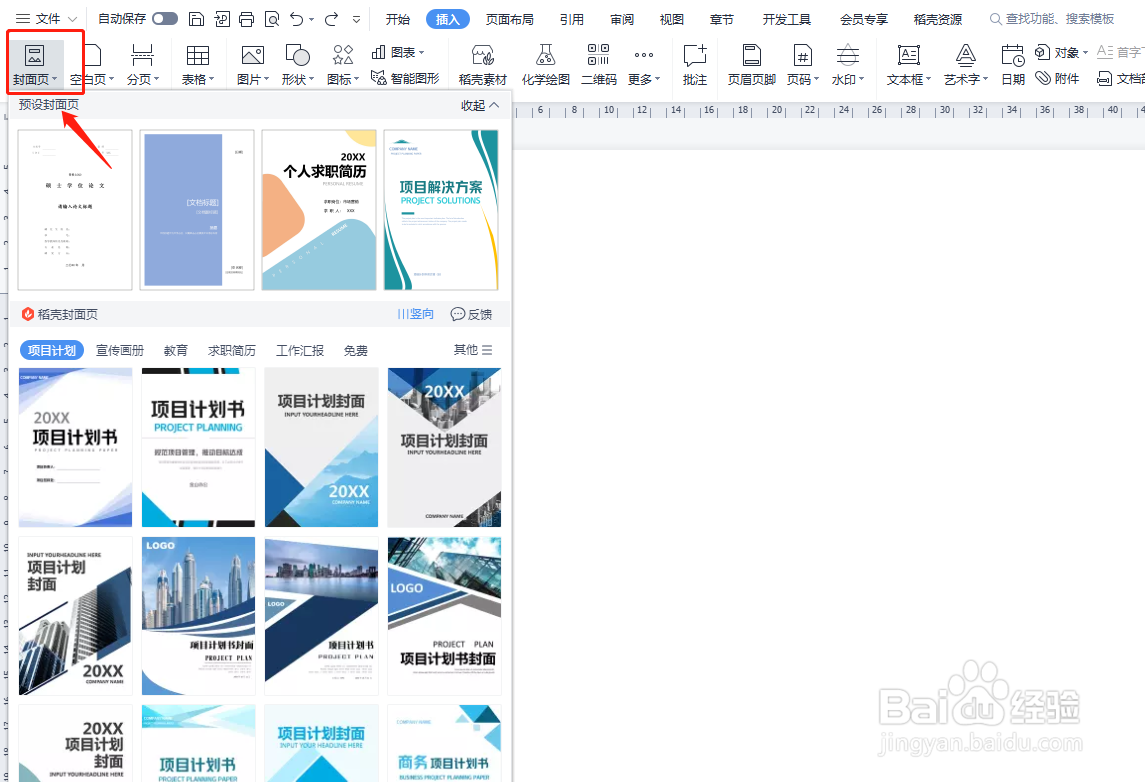
Task: Select the 工作汇报 category filter
Action: [299, 350]
